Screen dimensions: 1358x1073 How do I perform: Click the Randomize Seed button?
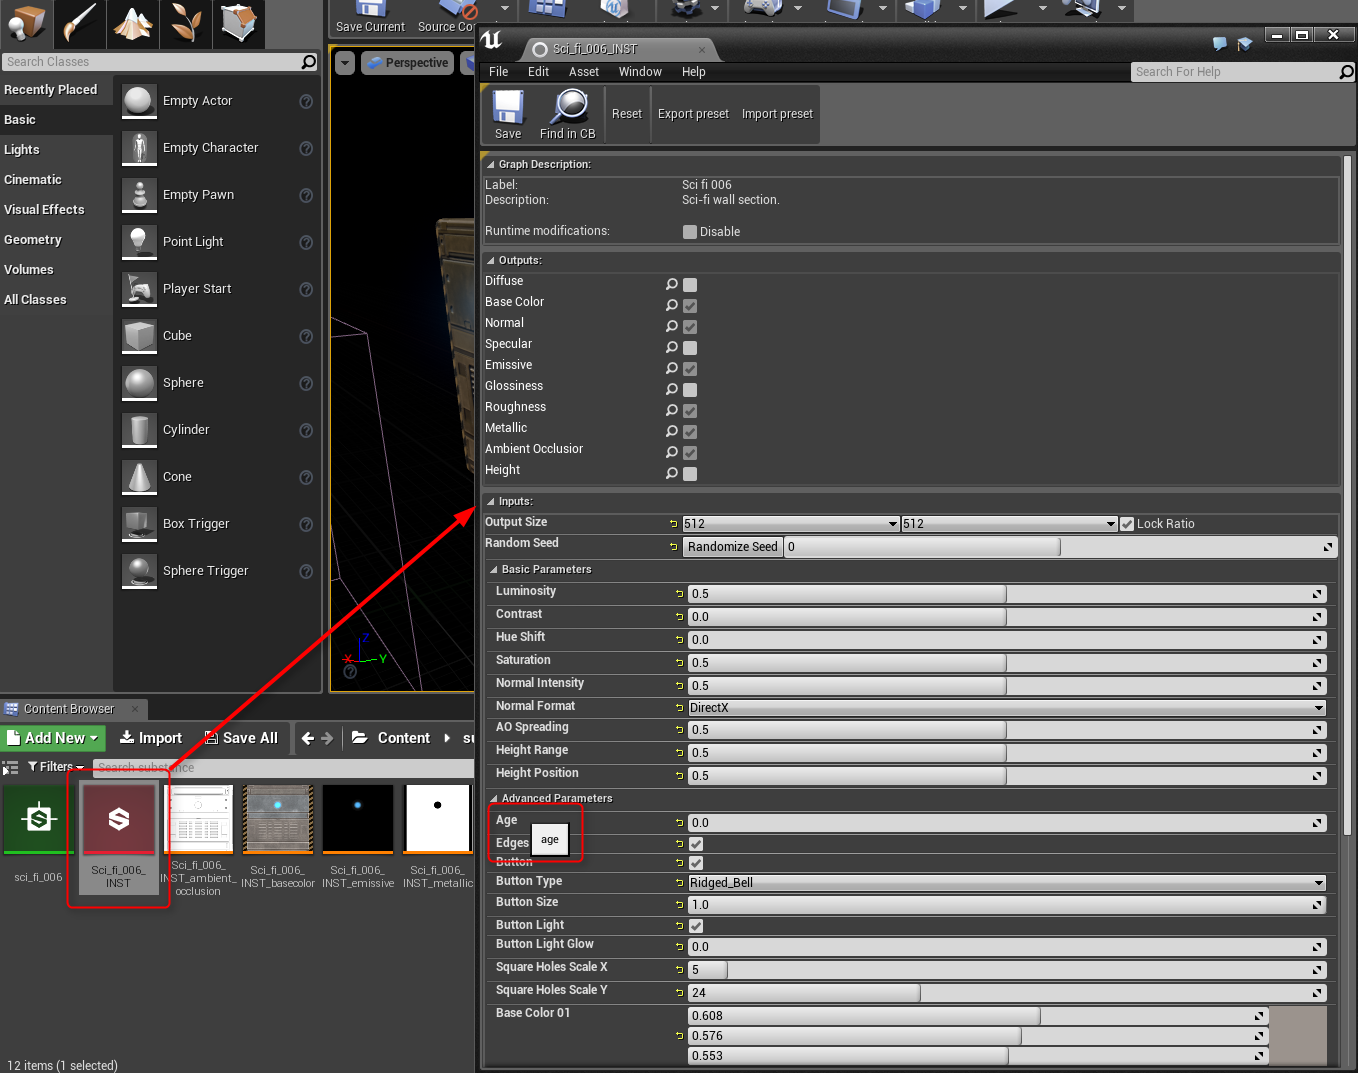coord(732,547)
